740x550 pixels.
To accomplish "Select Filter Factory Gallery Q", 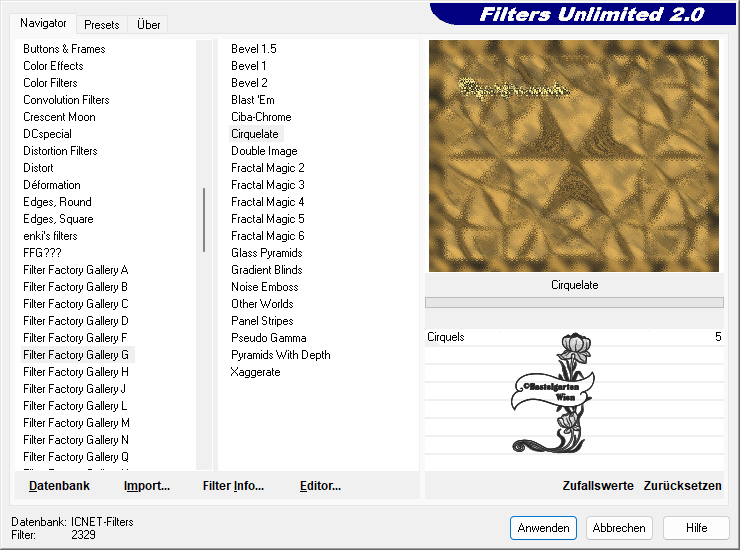I will tap(76, 457).
